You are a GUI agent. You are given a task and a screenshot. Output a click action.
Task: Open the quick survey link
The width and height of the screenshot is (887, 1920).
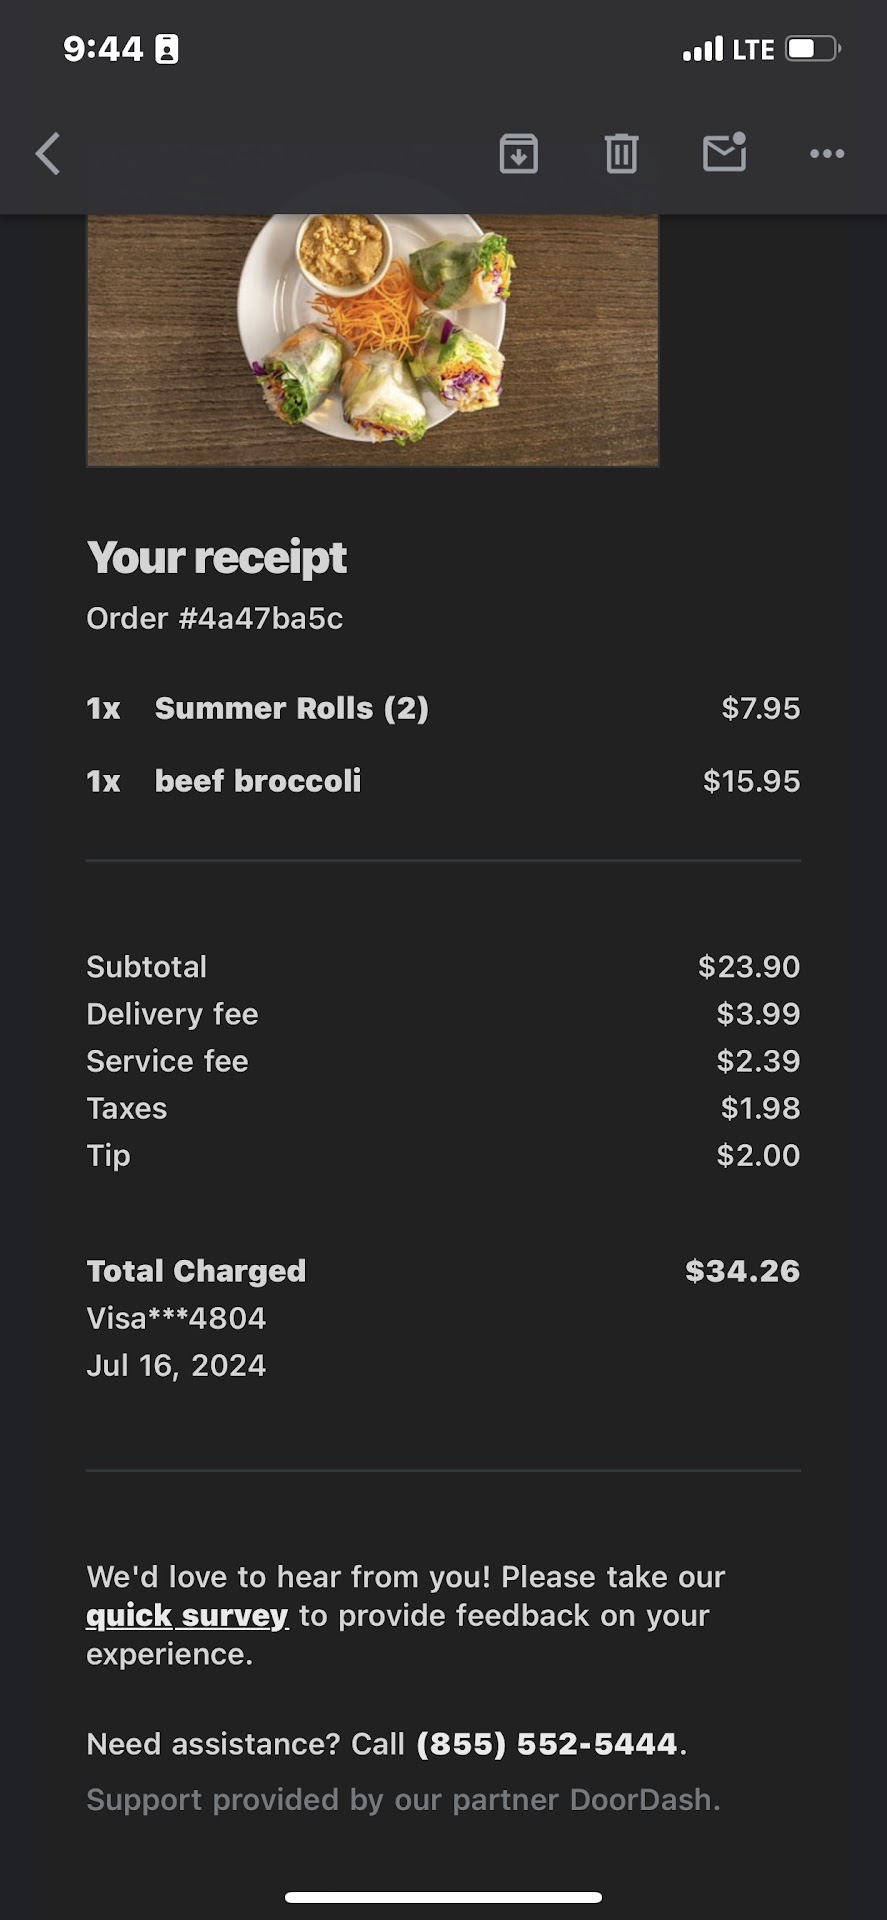pyautogui.click(x=187, y=1615)
